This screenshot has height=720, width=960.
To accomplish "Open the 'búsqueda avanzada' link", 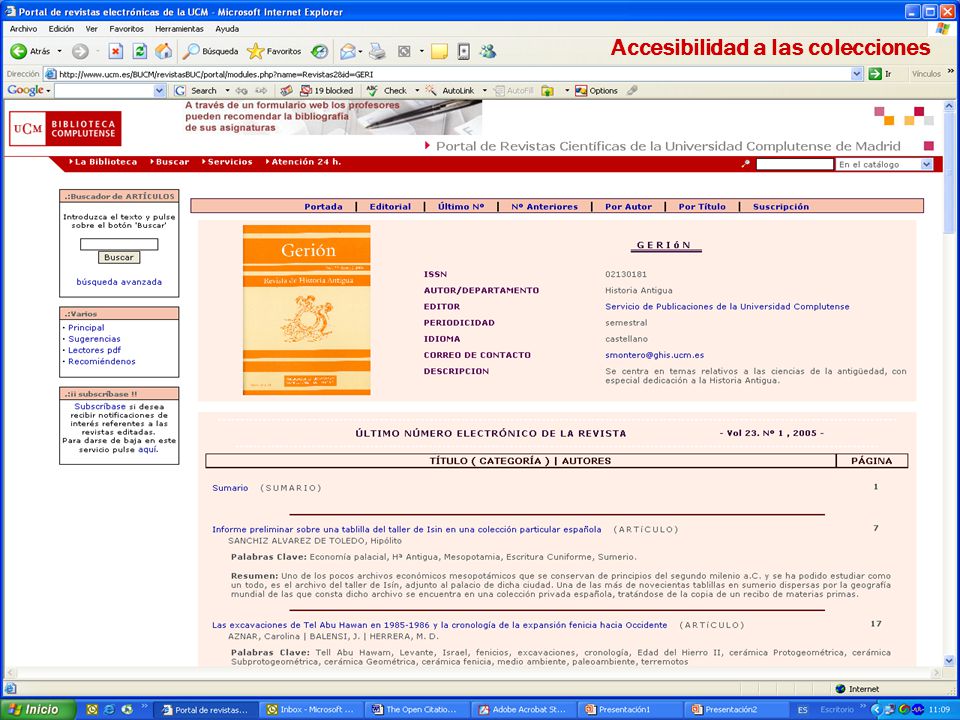I will pyautogui.click(x=119, y=282).
